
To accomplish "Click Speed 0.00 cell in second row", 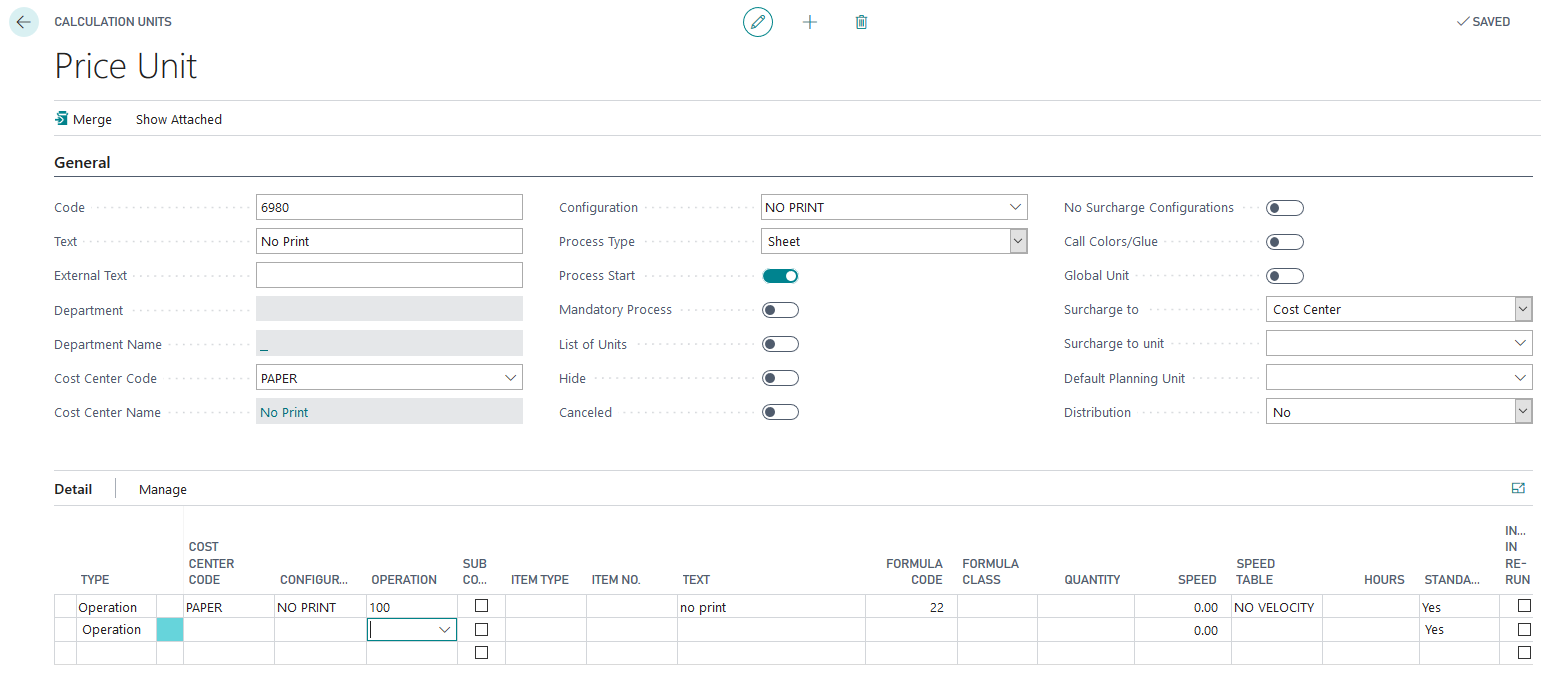I will tap(1182, 630).
